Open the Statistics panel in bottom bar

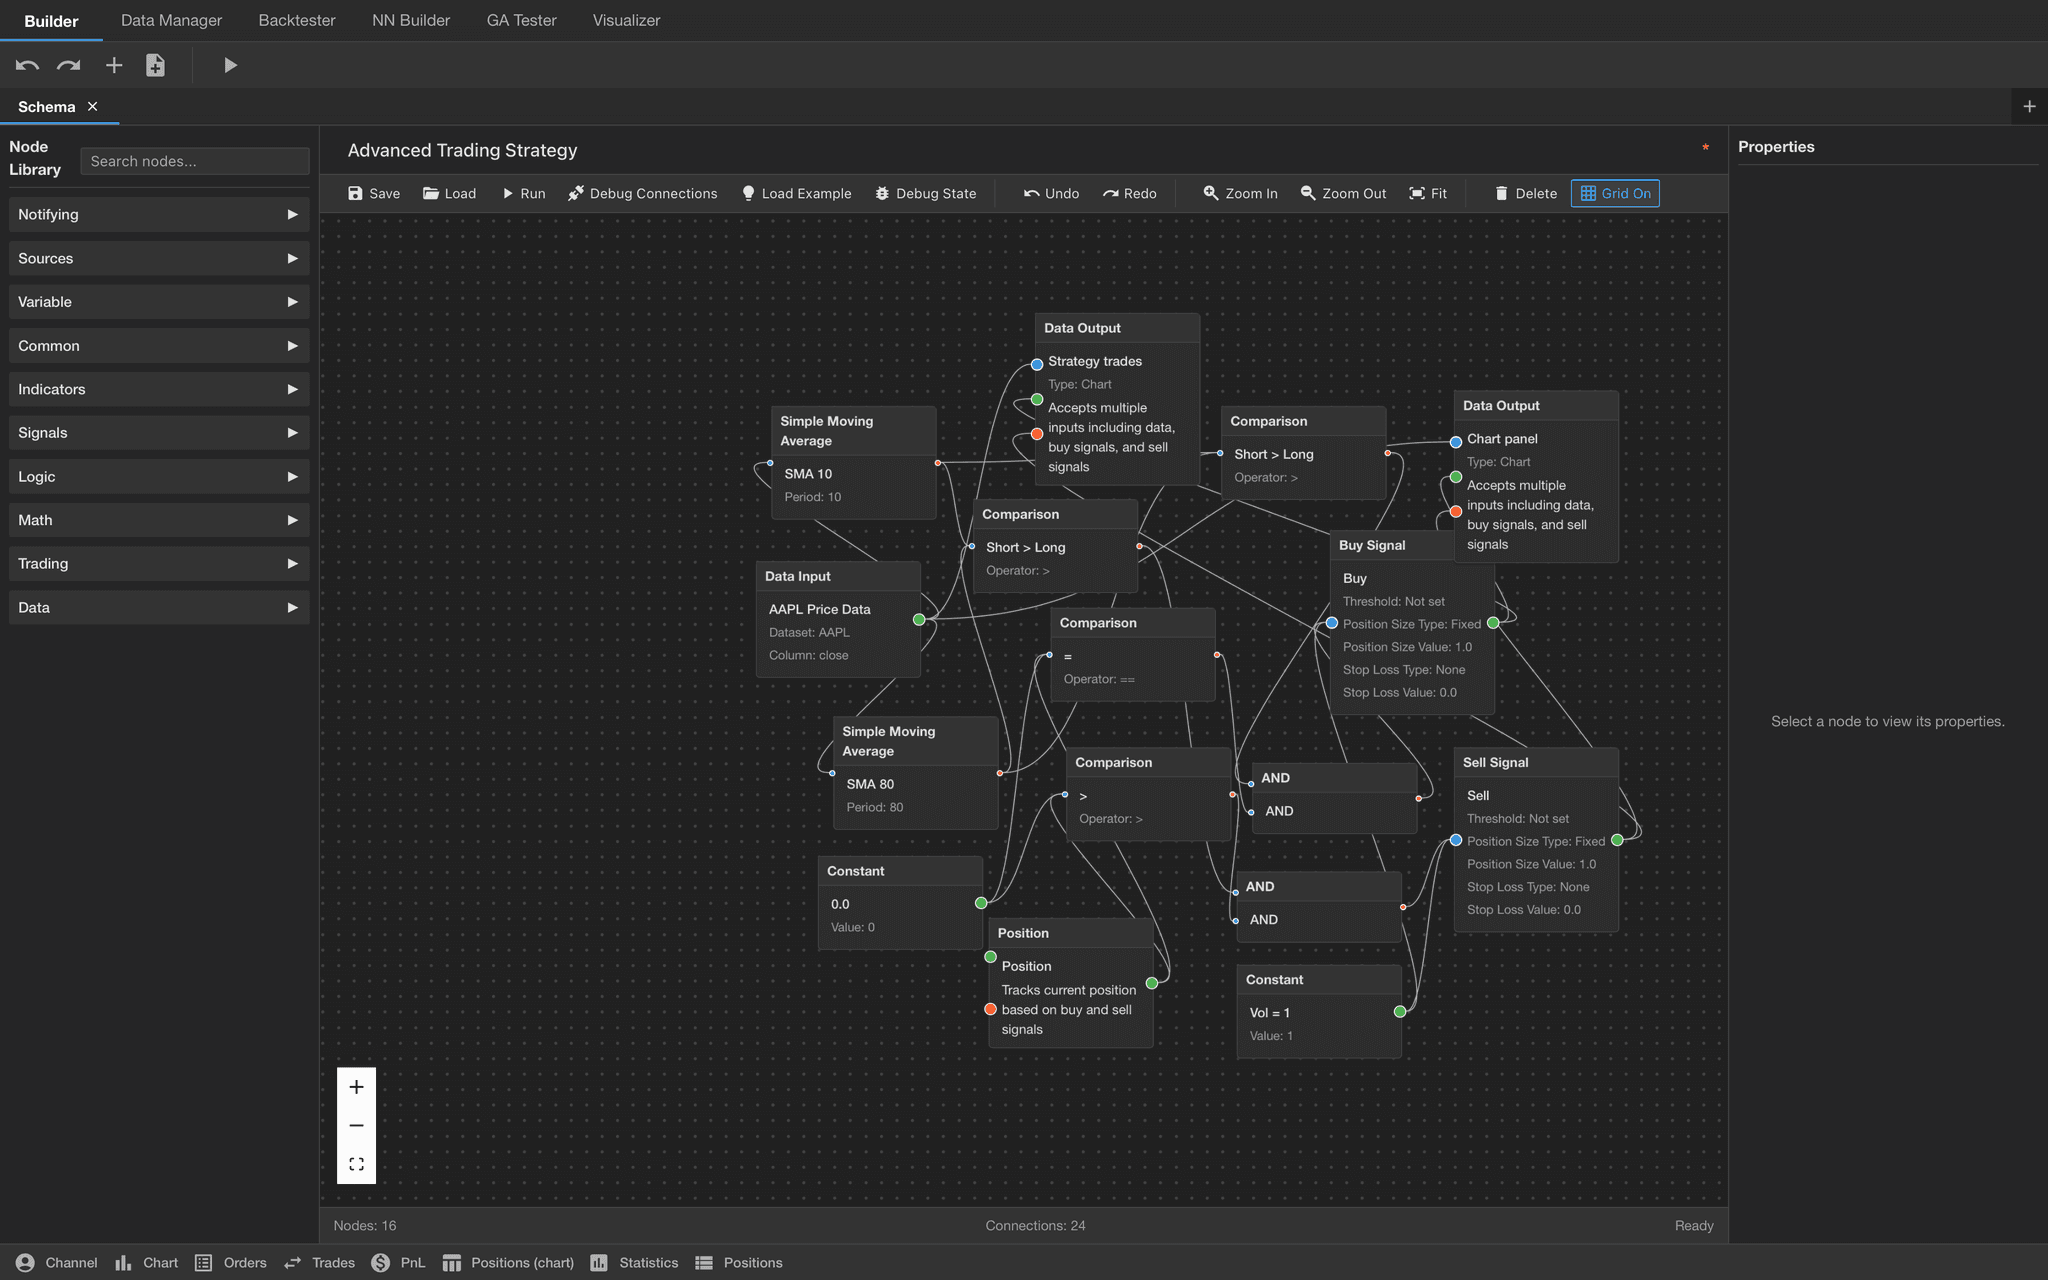(634, 1262)
